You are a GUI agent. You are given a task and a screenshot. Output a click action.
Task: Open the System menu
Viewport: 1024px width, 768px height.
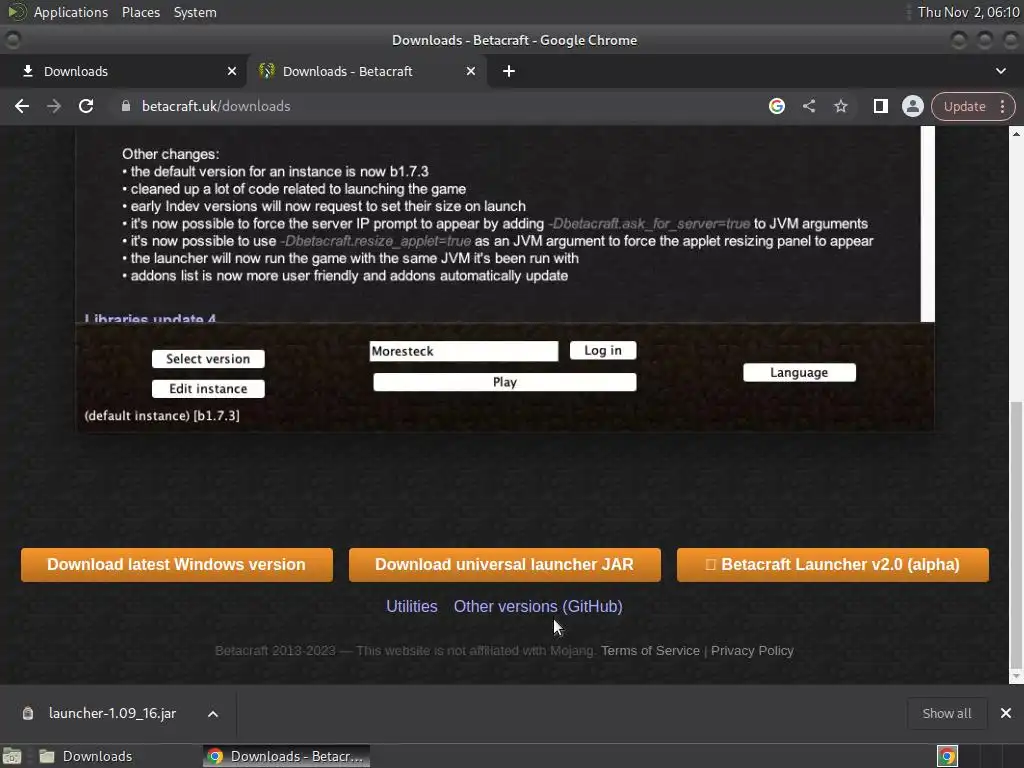coord(195,12)
